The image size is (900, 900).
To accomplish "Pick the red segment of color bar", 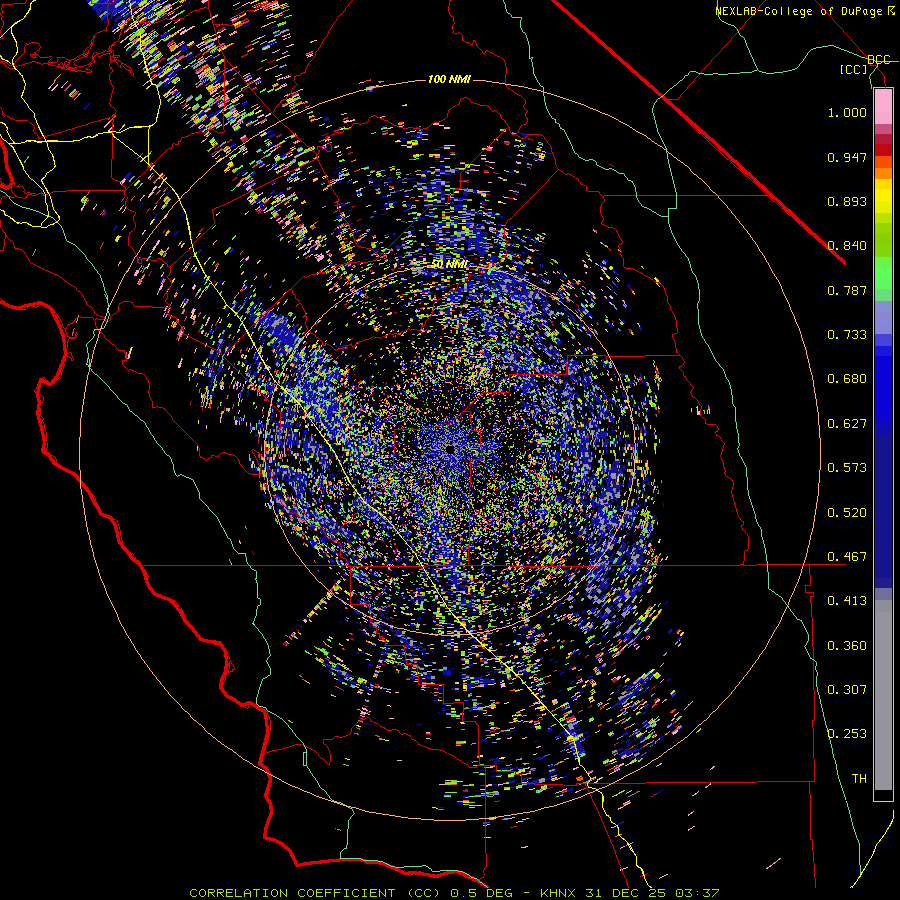I will 883,150.
